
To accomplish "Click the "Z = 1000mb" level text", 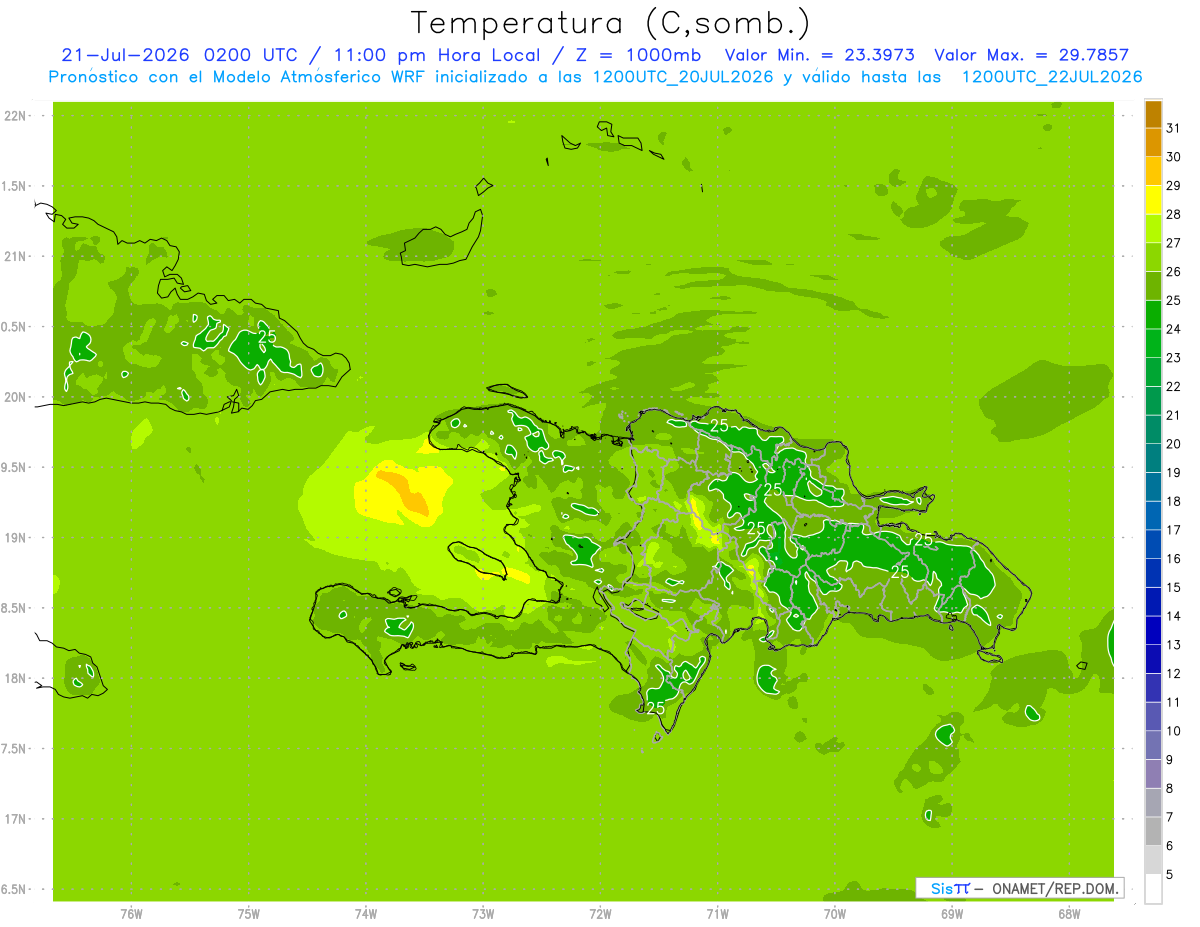I will (x=635, y=55).
